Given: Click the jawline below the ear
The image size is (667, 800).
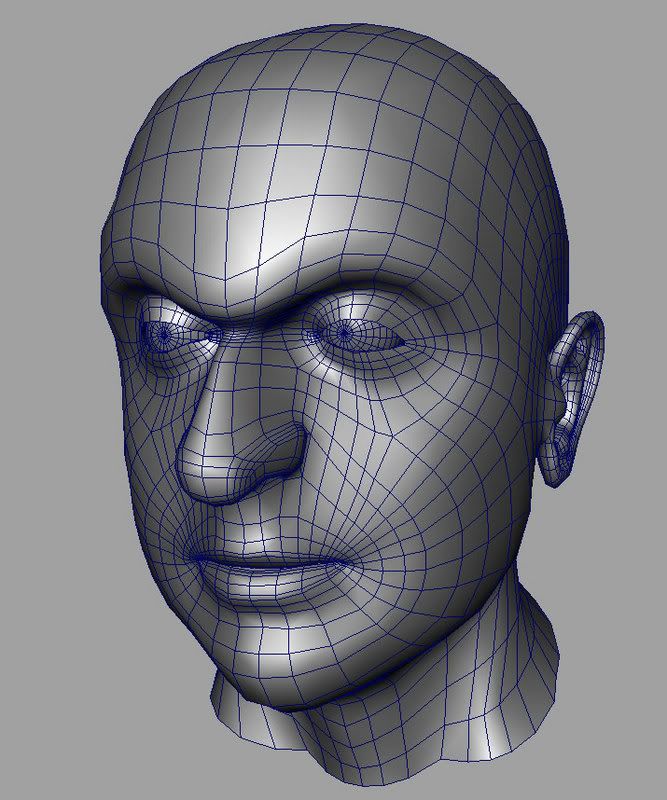Looking at the screenshot, I should pos(500,560).
